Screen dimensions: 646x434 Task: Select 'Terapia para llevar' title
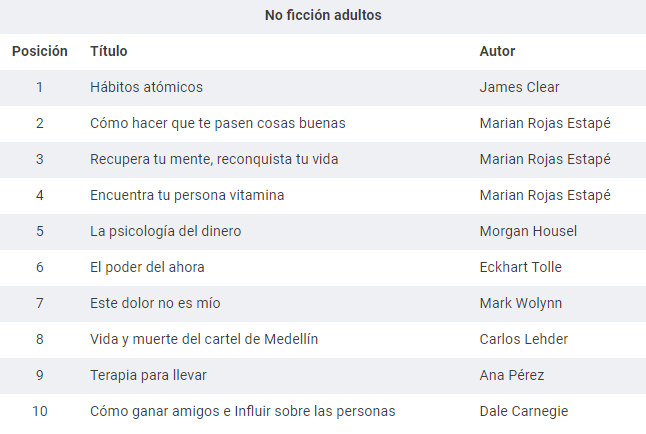[148, 375]
